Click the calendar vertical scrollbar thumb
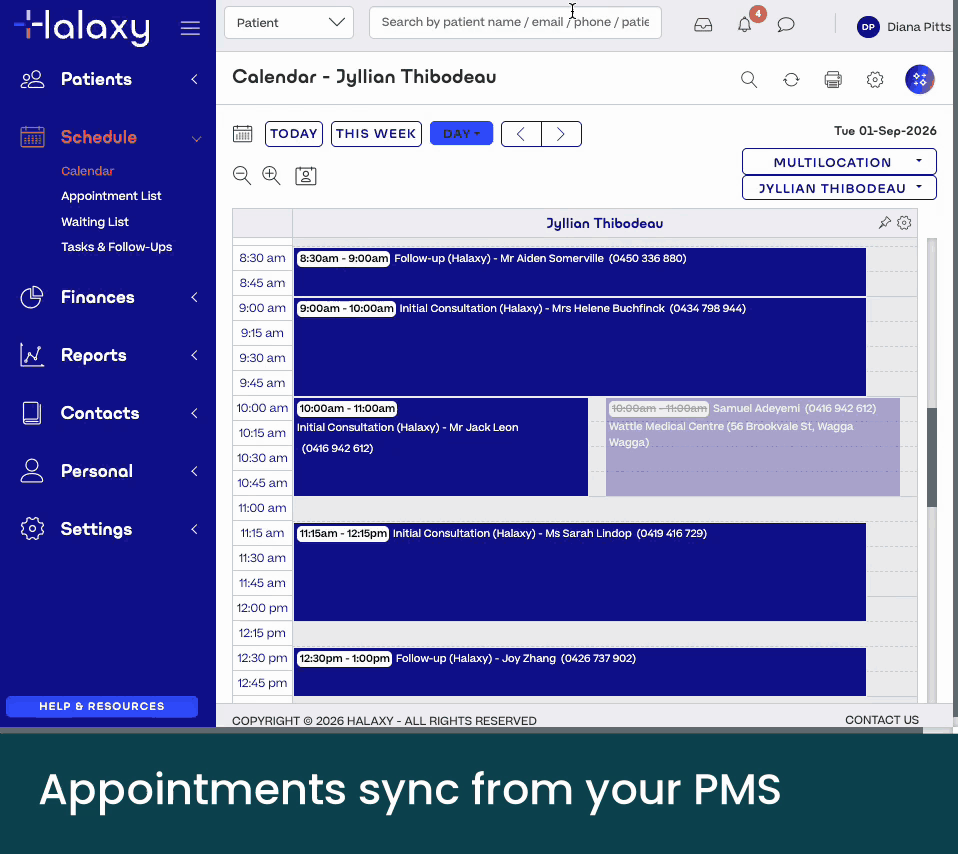Image resolution: width=958 pixels, height=854 pixels. [x=932, y=457]
